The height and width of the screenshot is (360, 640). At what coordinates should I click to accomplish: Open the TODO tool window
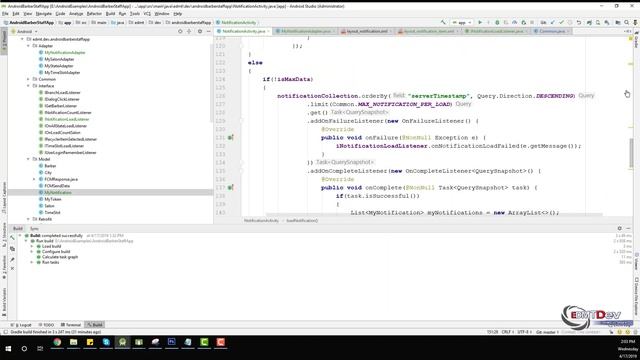click(47, 325)
